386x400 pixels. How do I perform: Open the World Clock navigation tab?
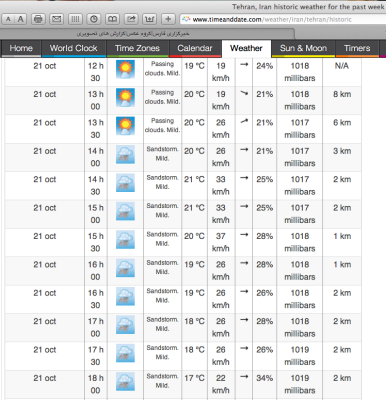coord(73,48)
